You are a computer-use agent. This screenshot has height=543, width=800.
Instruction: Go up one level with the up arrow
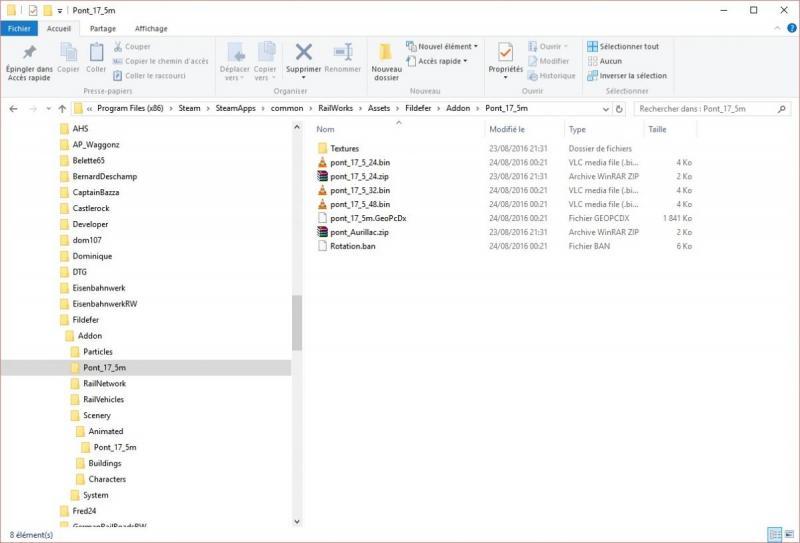pyautogui.click(x=62, y=109)
